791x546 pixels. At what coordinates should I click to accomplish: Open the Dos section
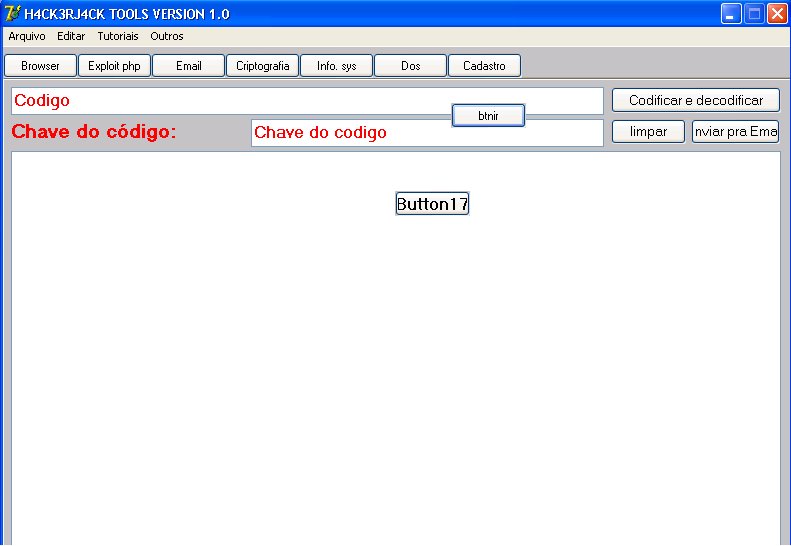(411, 66)
